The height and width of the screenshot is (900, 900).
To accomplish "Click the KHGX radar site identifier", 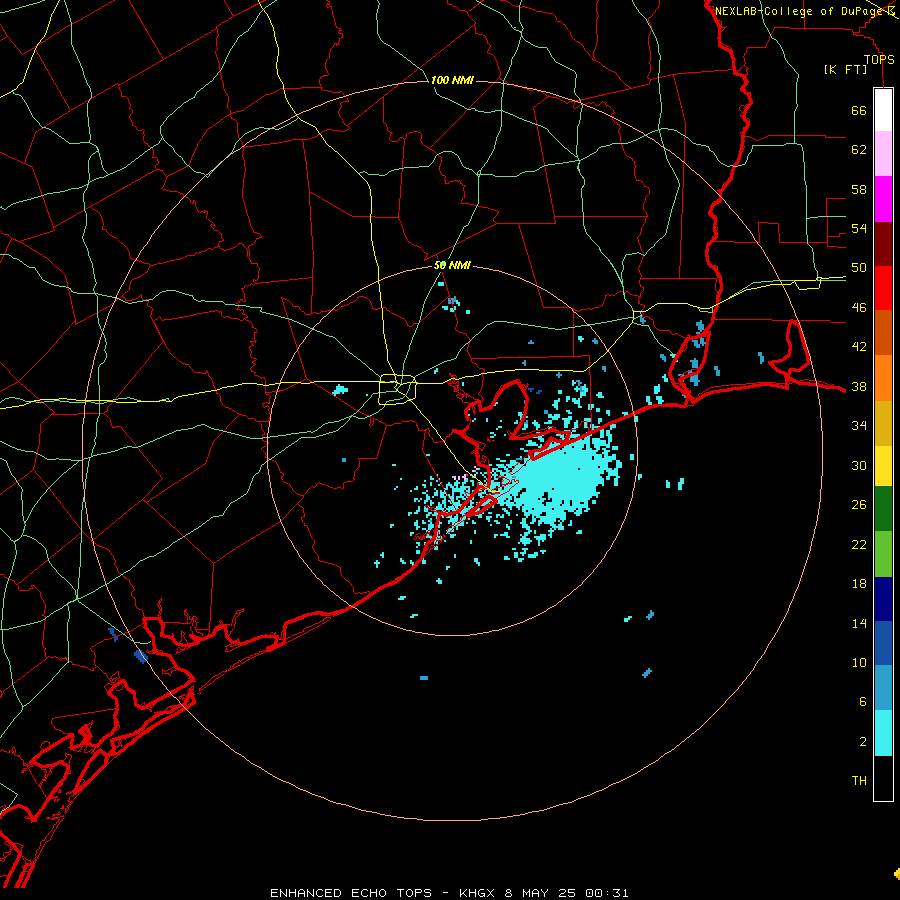I will [479, 893].
